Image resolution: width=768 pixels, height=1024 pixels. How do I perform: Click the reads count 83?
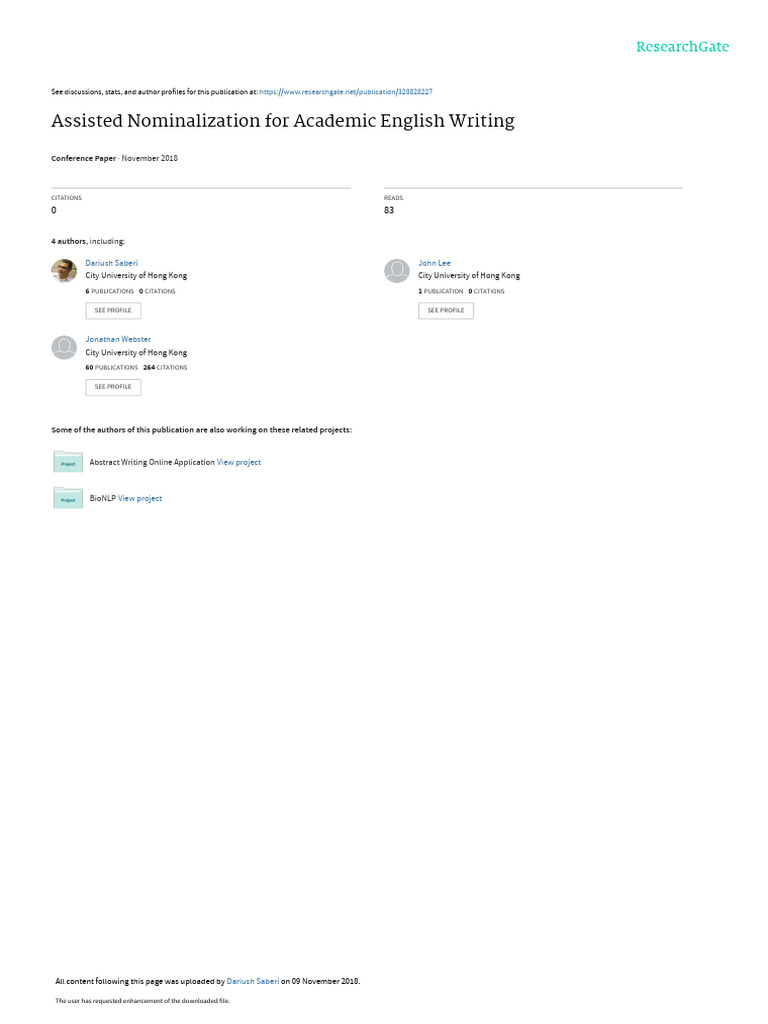click(389, 210)
